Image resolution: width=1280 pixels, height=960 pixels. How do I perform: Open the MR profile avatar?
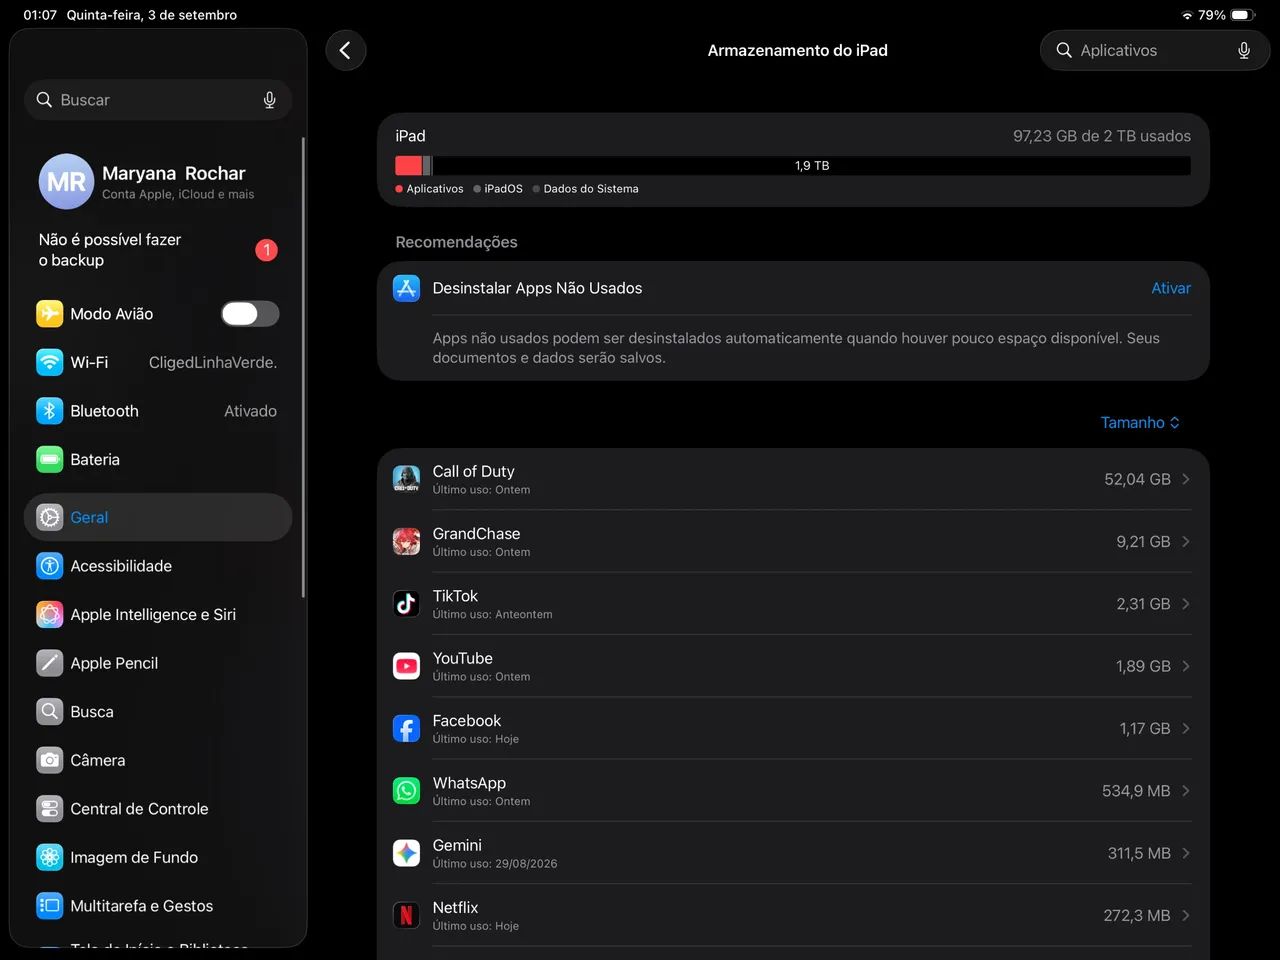(x=66, y=181)
